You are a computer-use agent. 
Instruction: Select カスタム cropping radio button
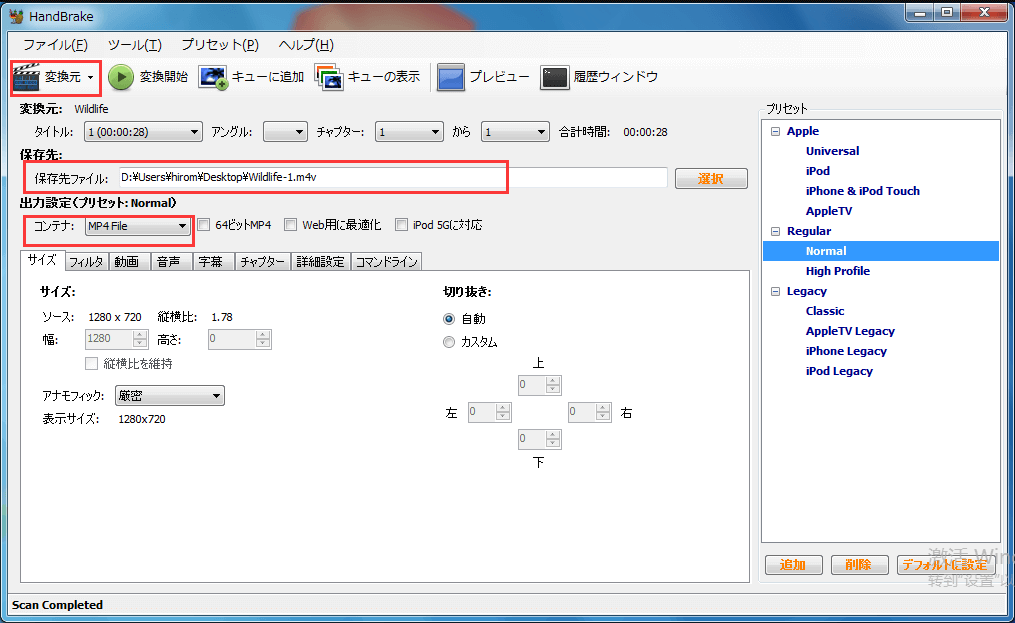pyautogui.click(x=449, y=341)
